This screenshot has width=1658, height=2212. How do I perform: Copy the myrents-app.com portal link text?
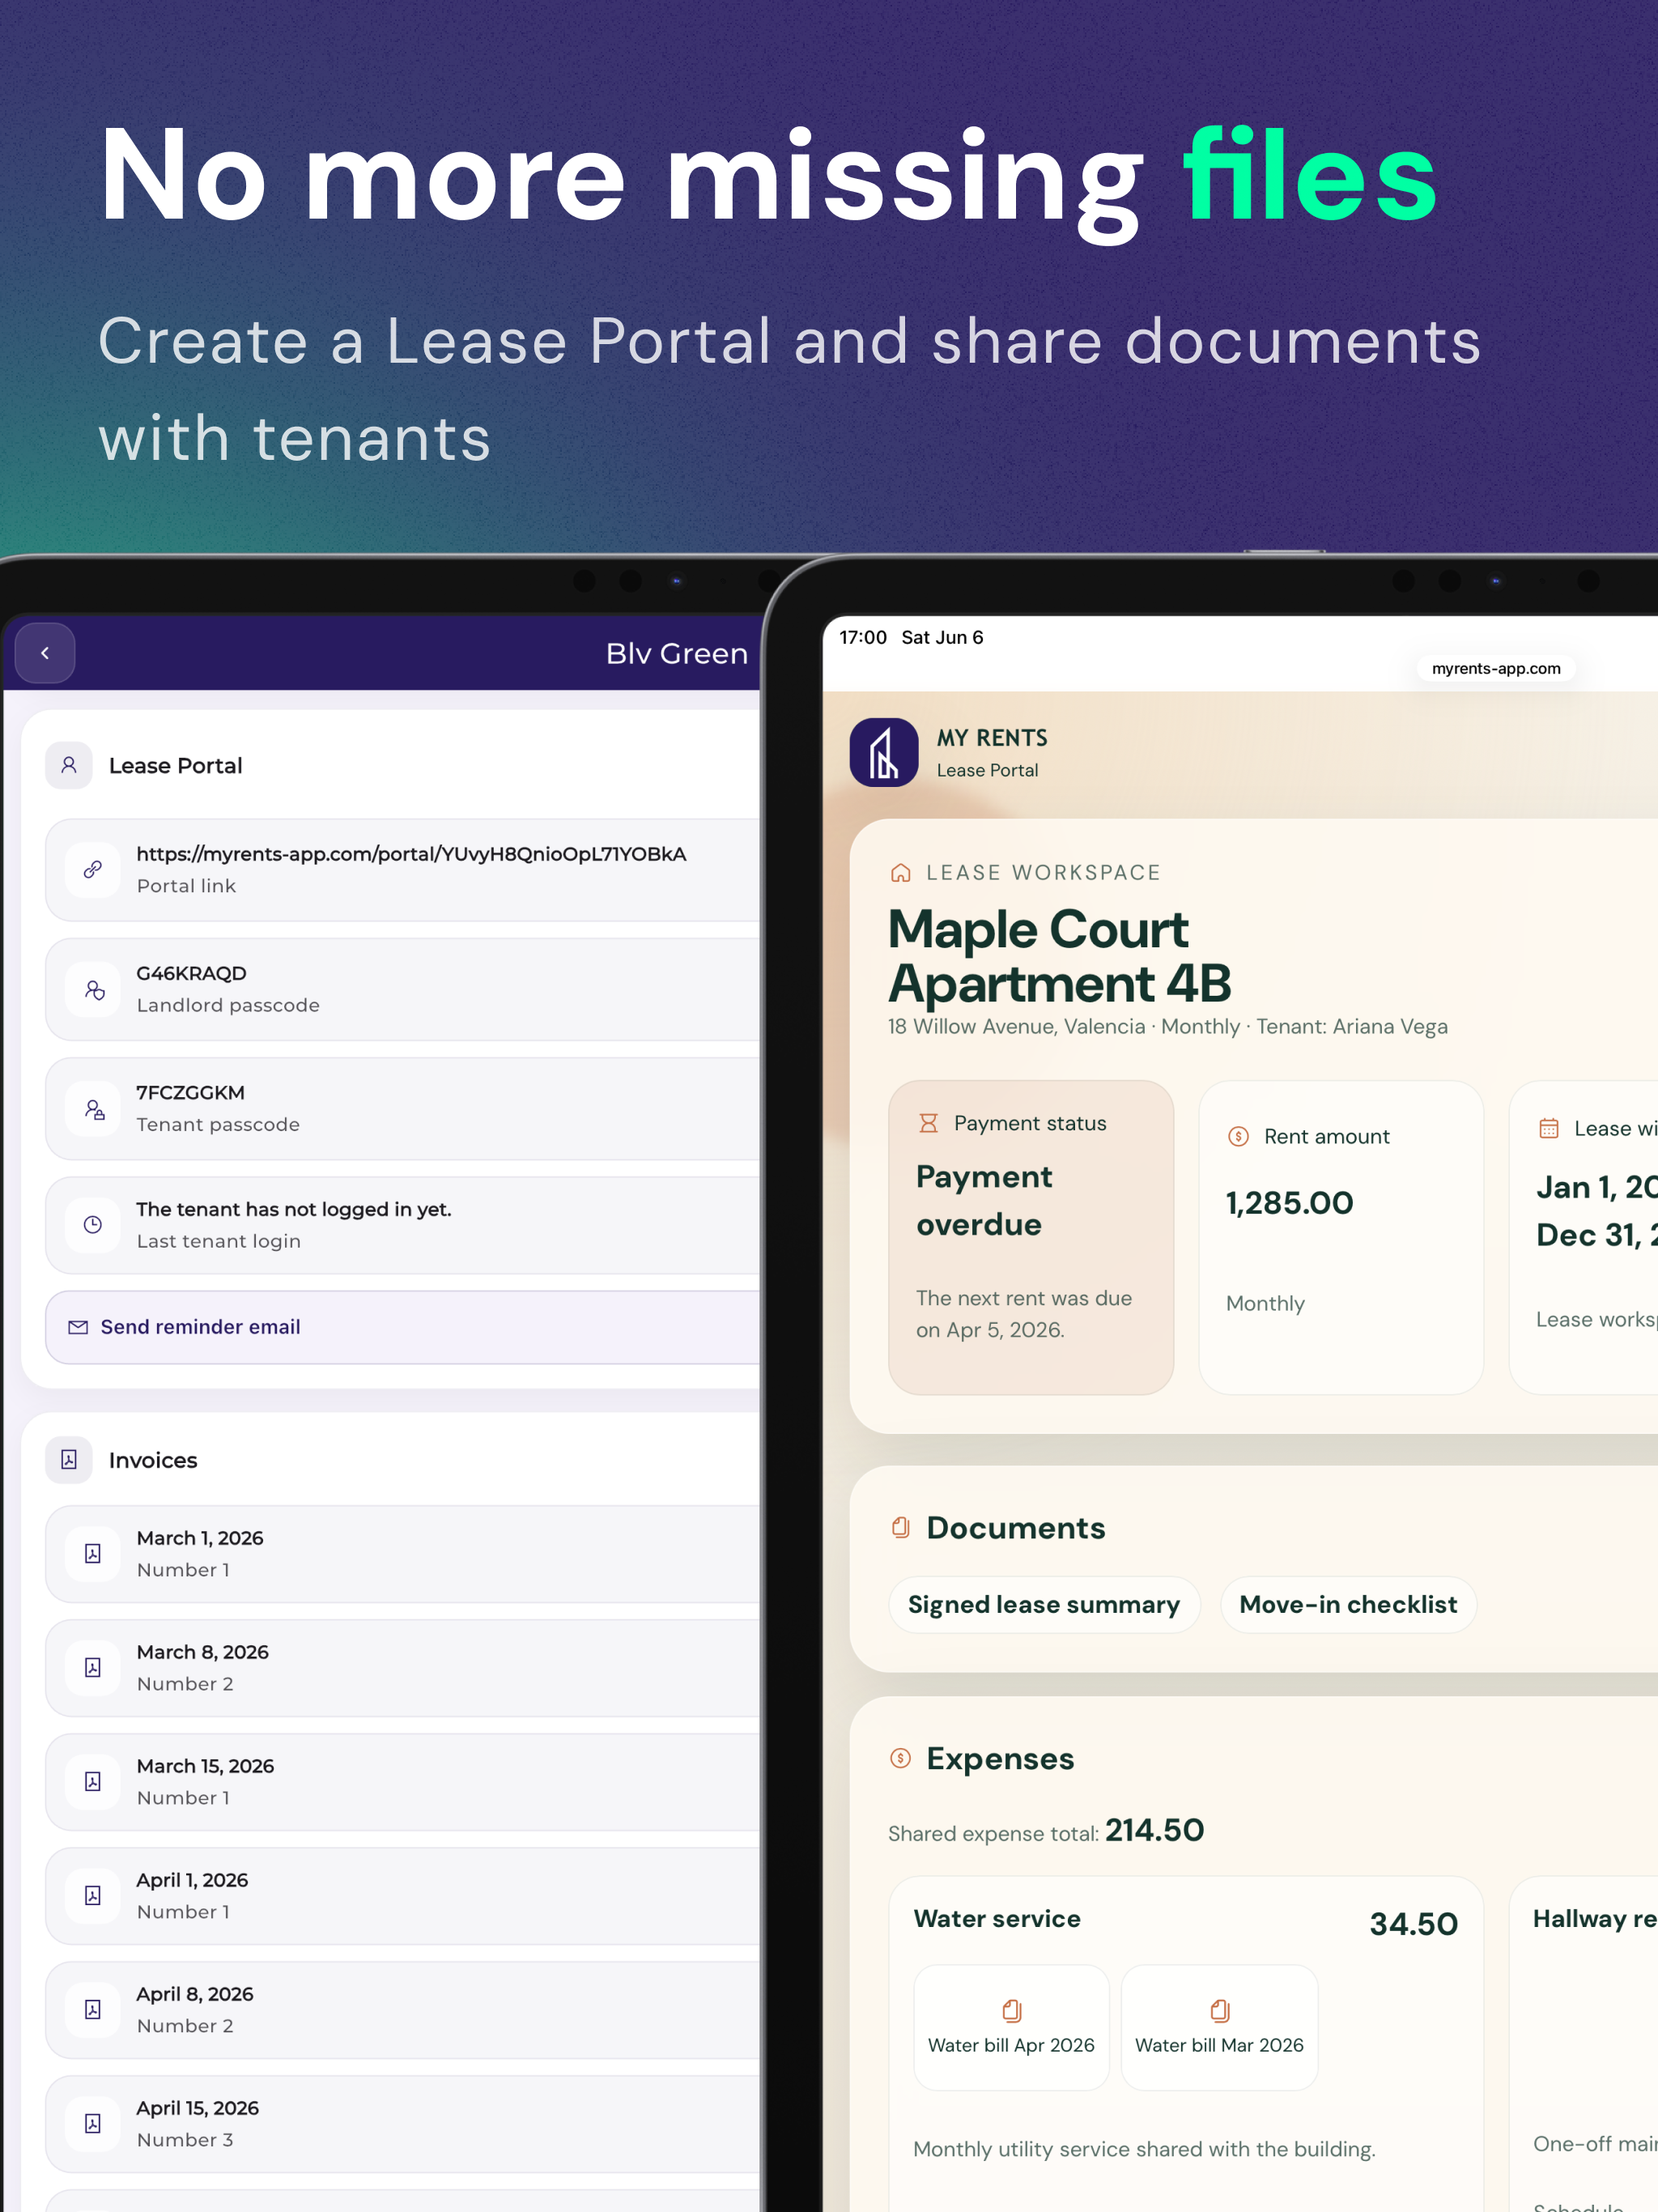pyautogui.click(x=411, y=854)
